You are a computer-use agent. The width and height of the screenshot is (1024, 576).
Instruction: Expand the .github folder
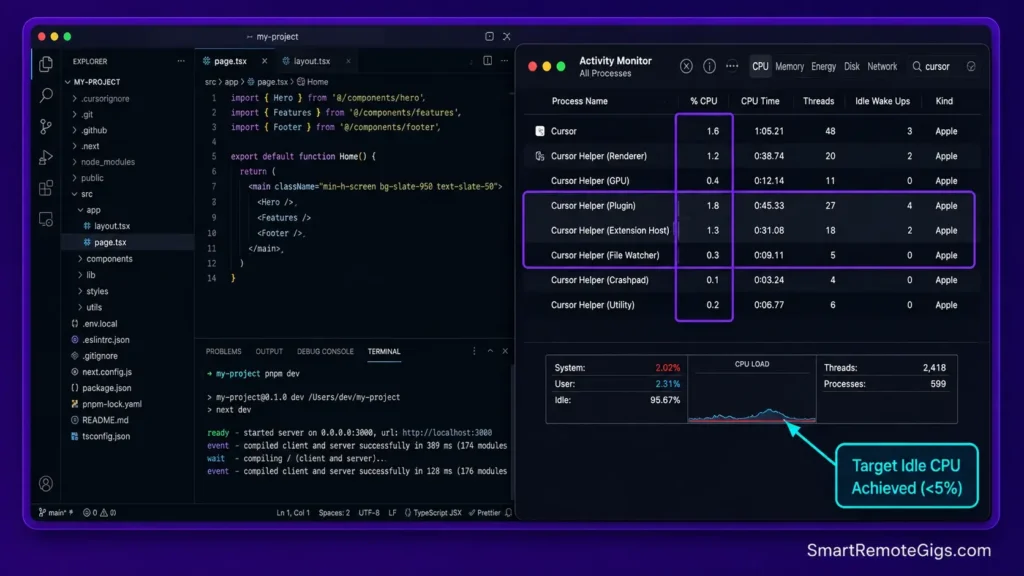click(90, 131)
